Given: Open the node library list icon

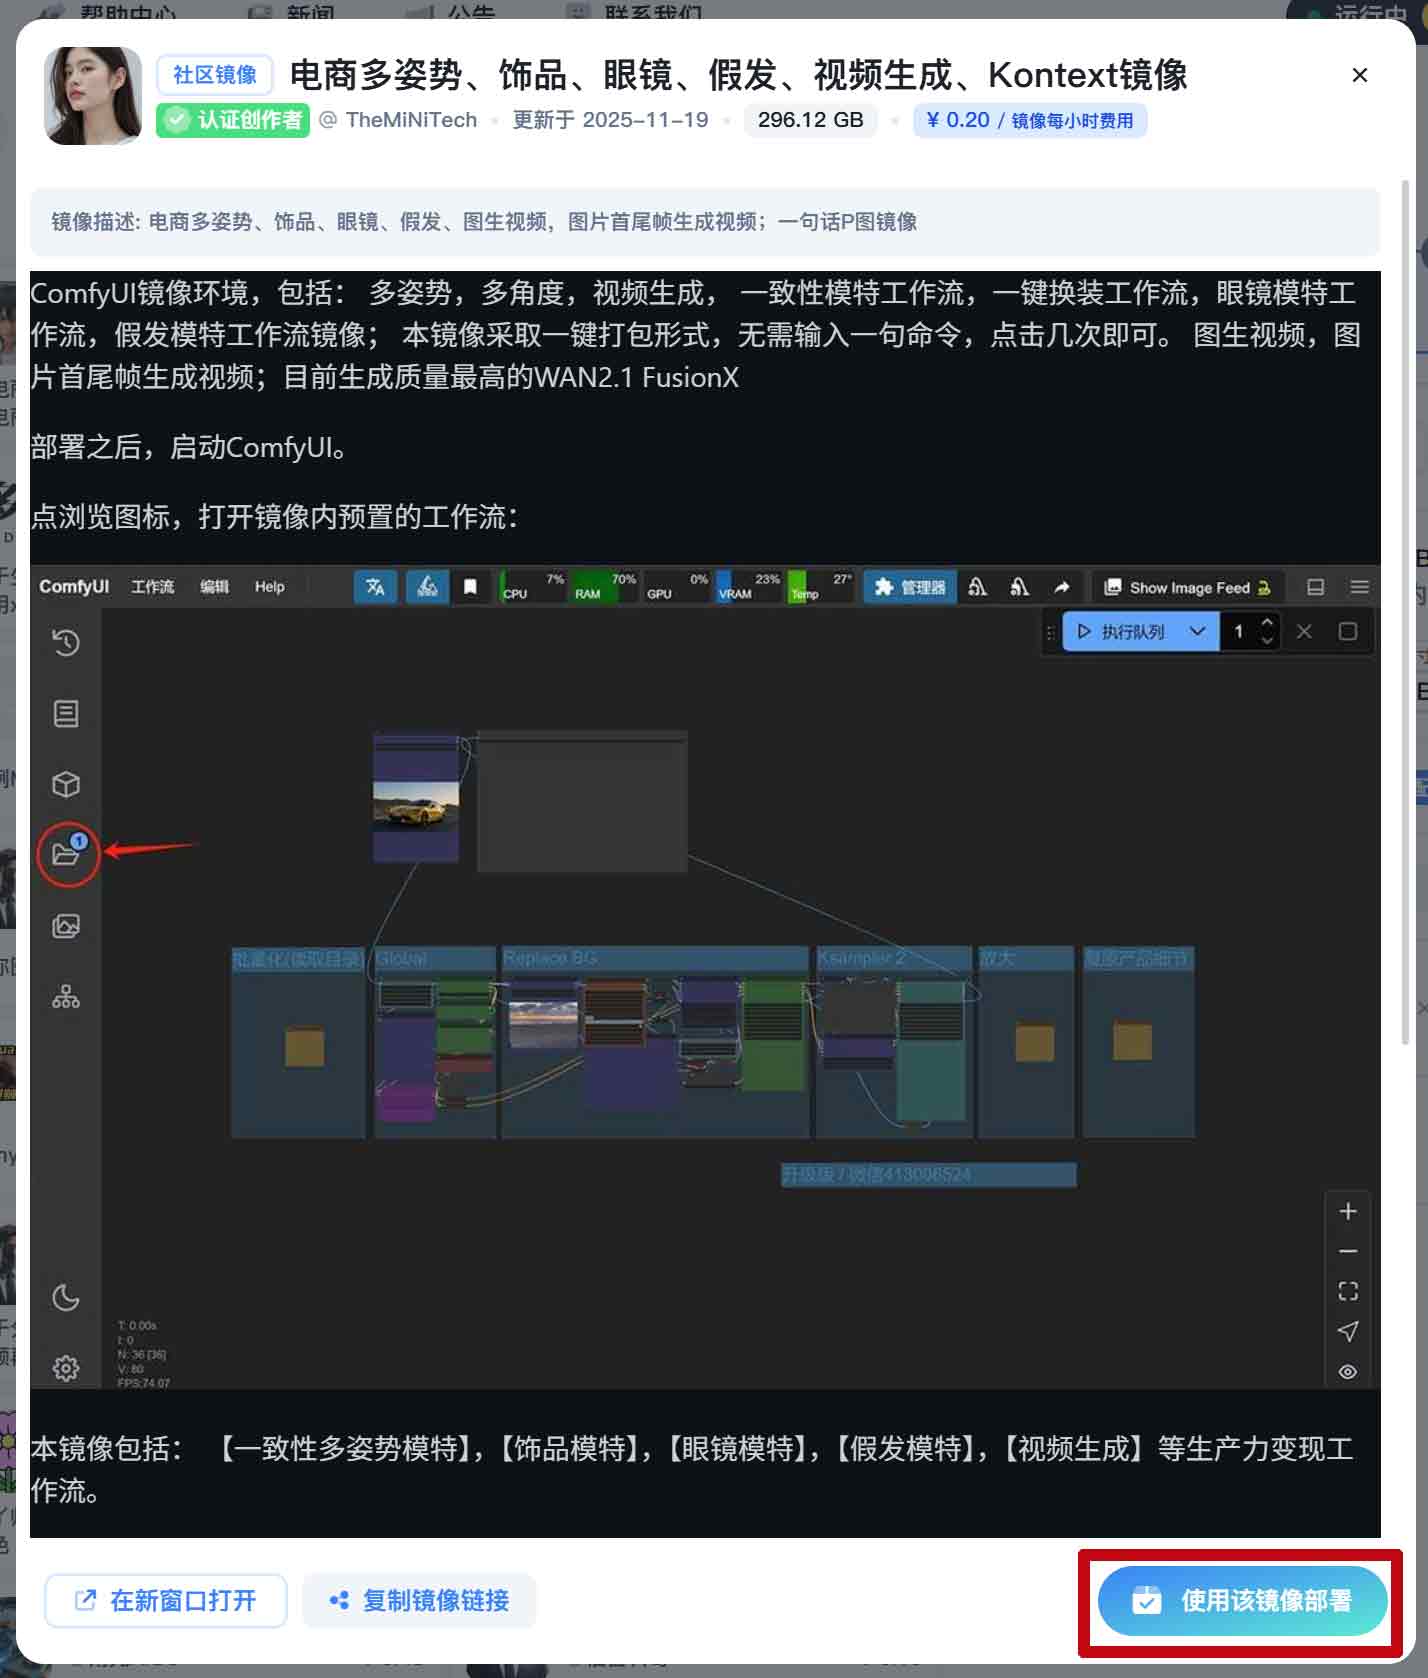Looking at the screenshot, I should coord(66,714).
